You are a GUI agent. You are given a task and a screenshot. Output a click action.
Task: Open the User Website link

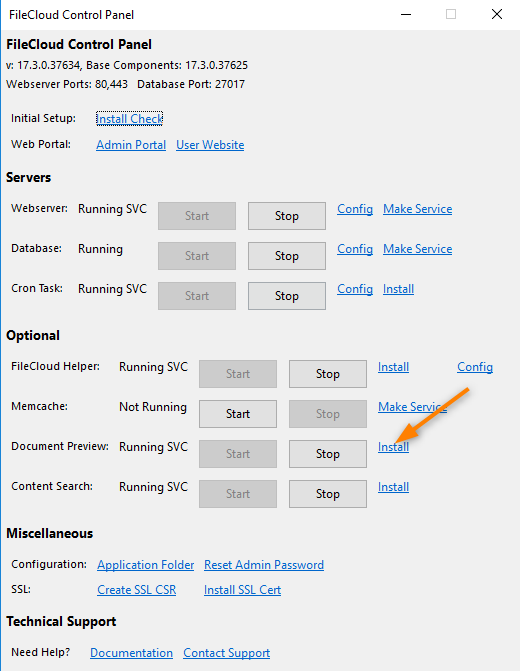click(x=210, y=145)
